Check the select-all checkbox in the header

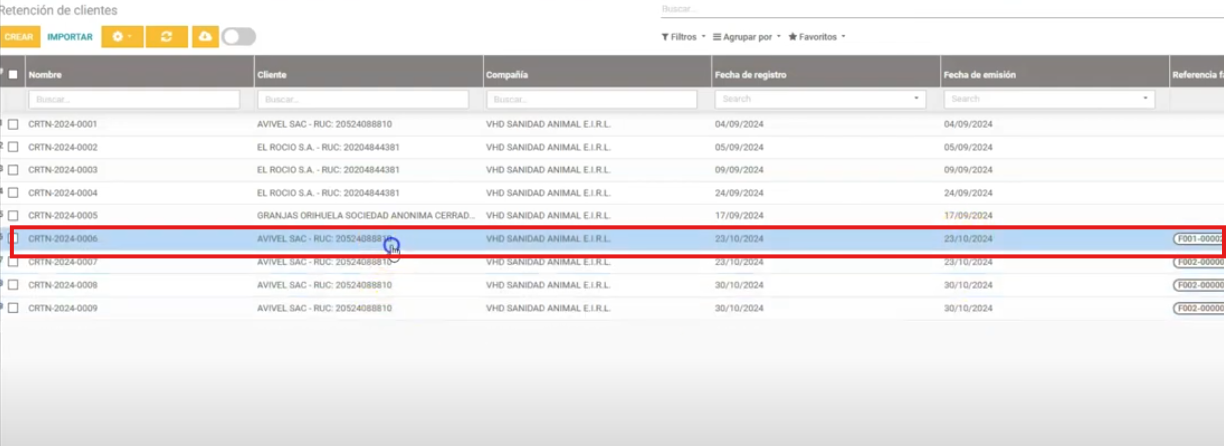[x=13, y=74]
